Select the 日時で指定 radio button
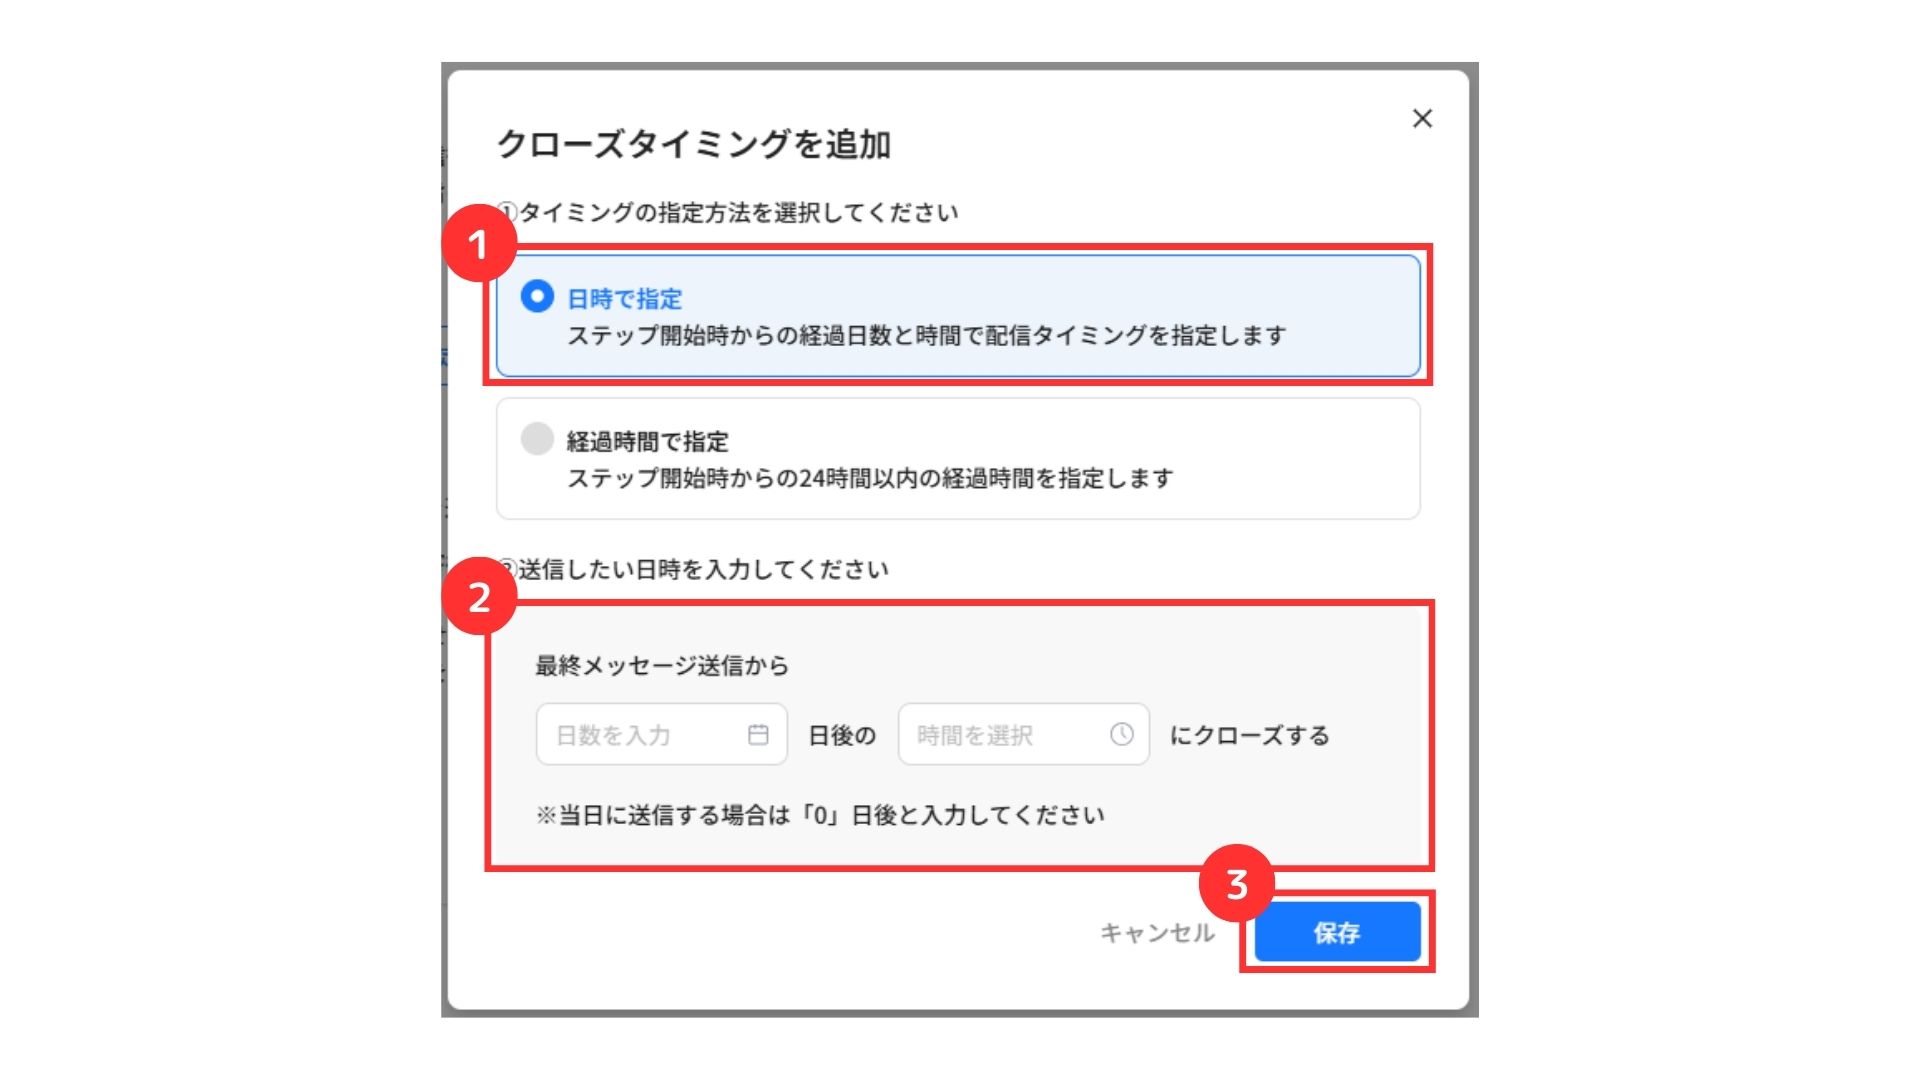 [537, 297]
